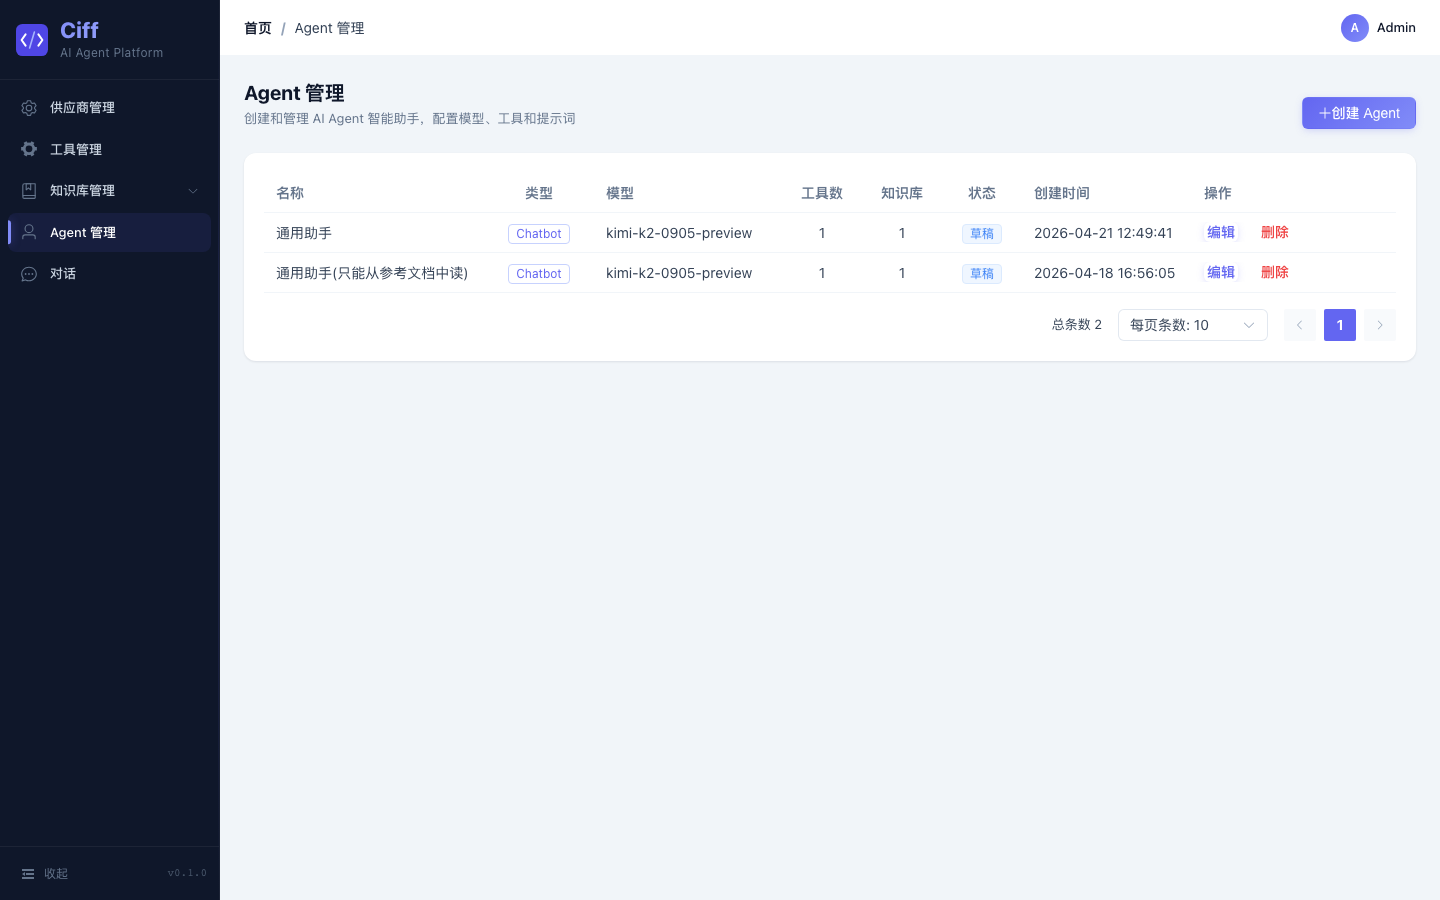Image resolution: width=1440 pixels, height=900 pixels.
Task: Click the 创建时间 column header
Action: 1062,193
